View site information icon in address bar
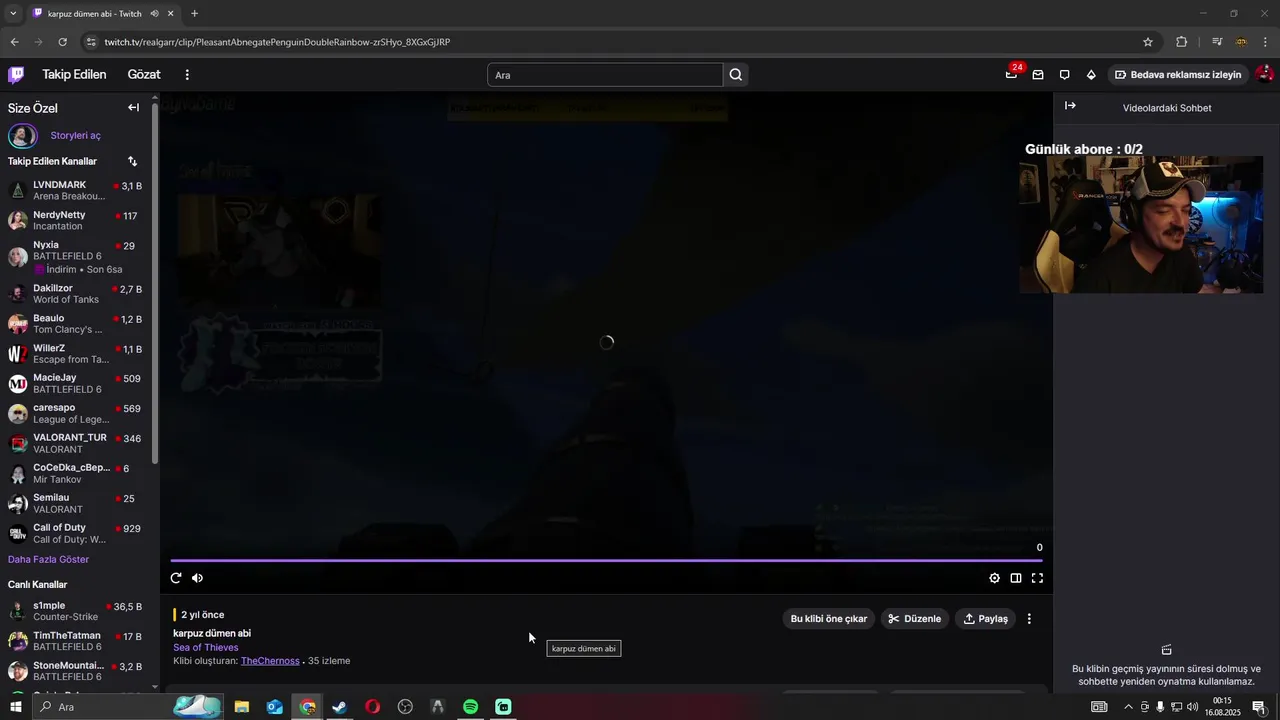The height and width of the screenshot is (720, 1280). coord(91,42)
